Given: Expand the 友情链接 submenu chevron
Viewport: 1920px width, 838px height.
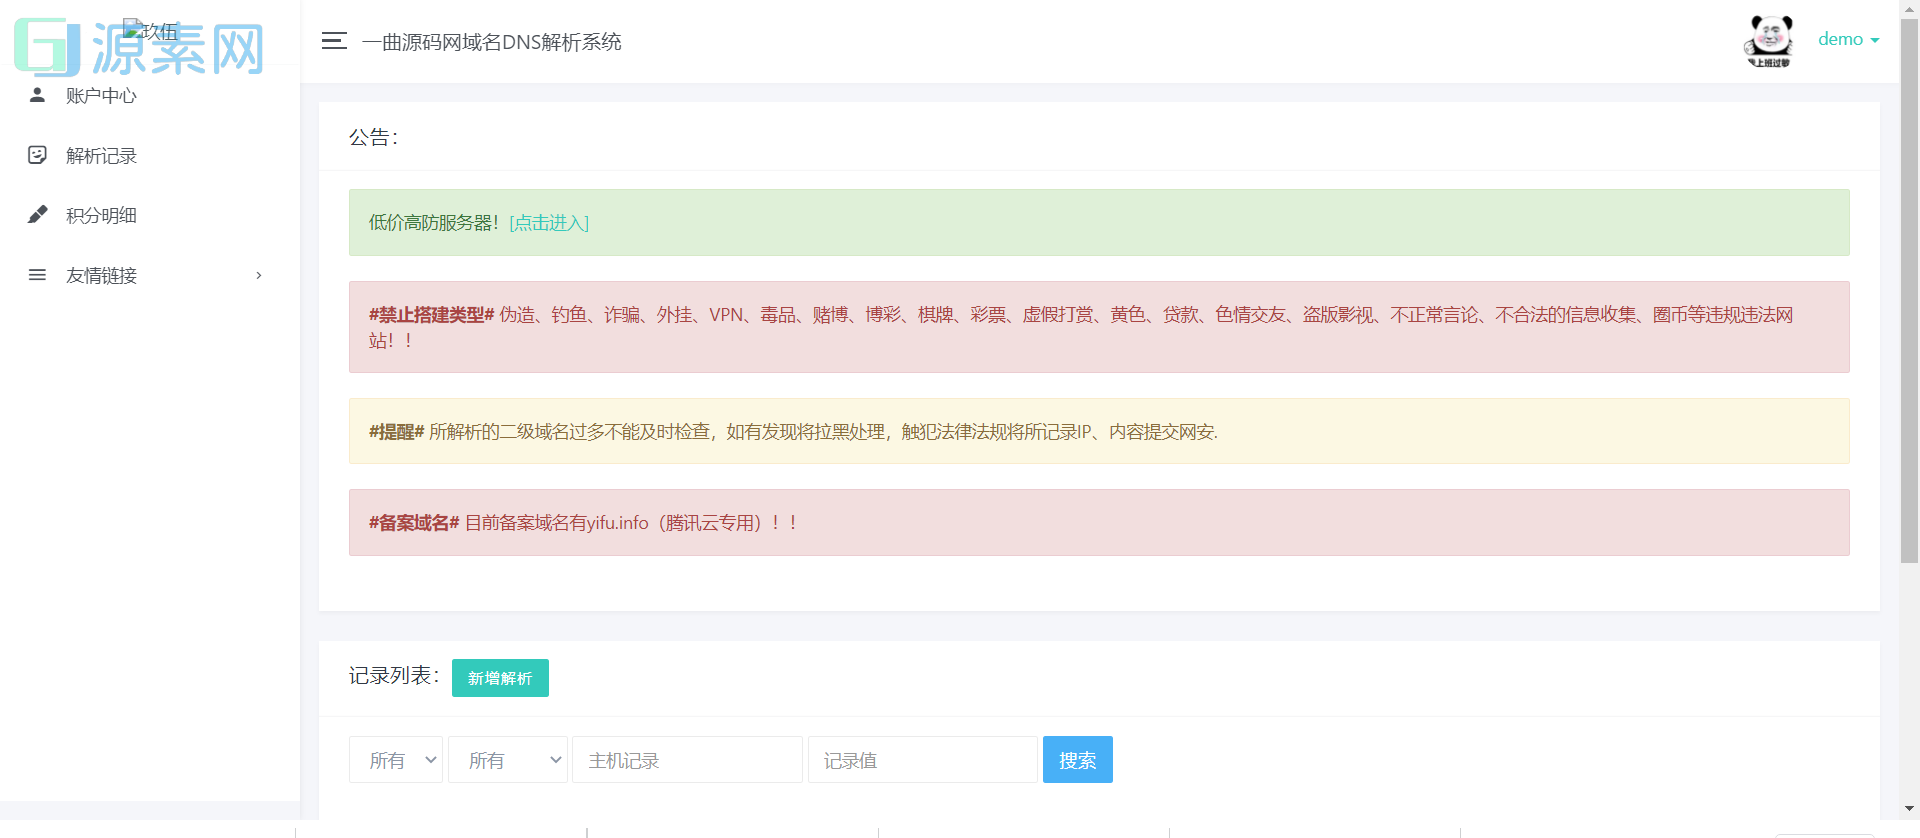Looking at the screenshot, I should (x=259, y=275).
